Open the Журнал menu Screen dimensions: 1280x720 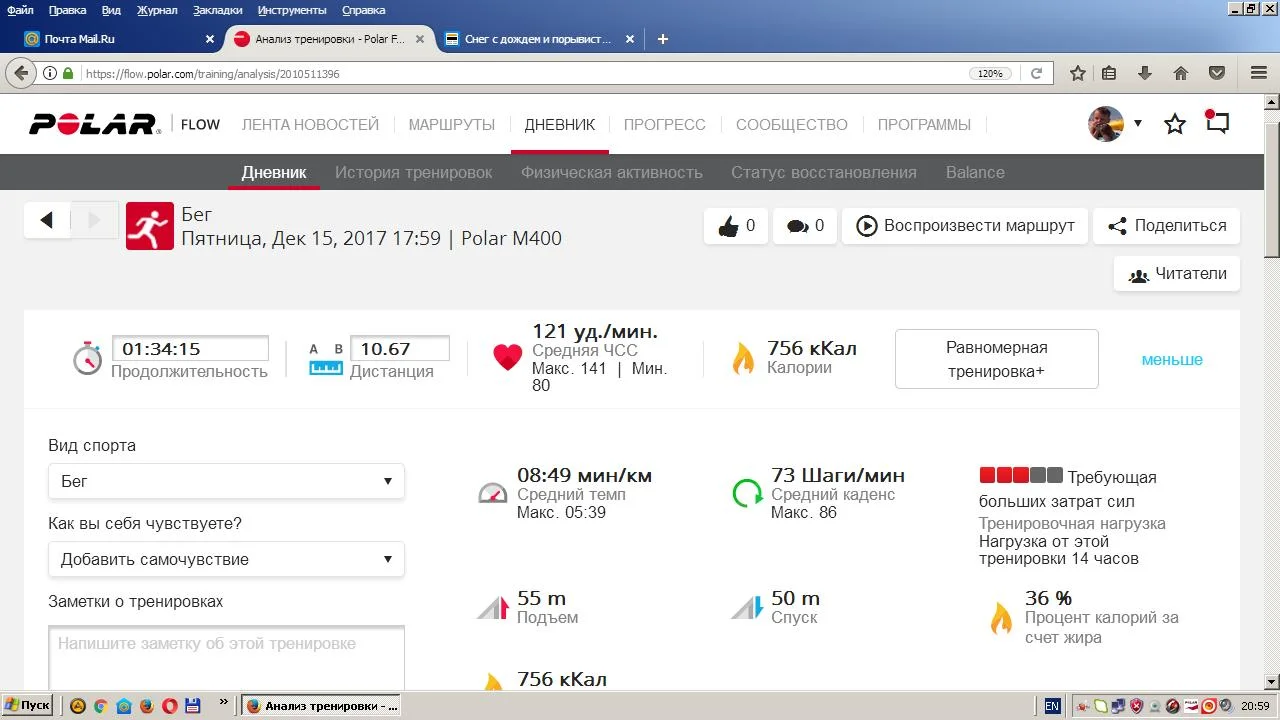coord(157,10)
